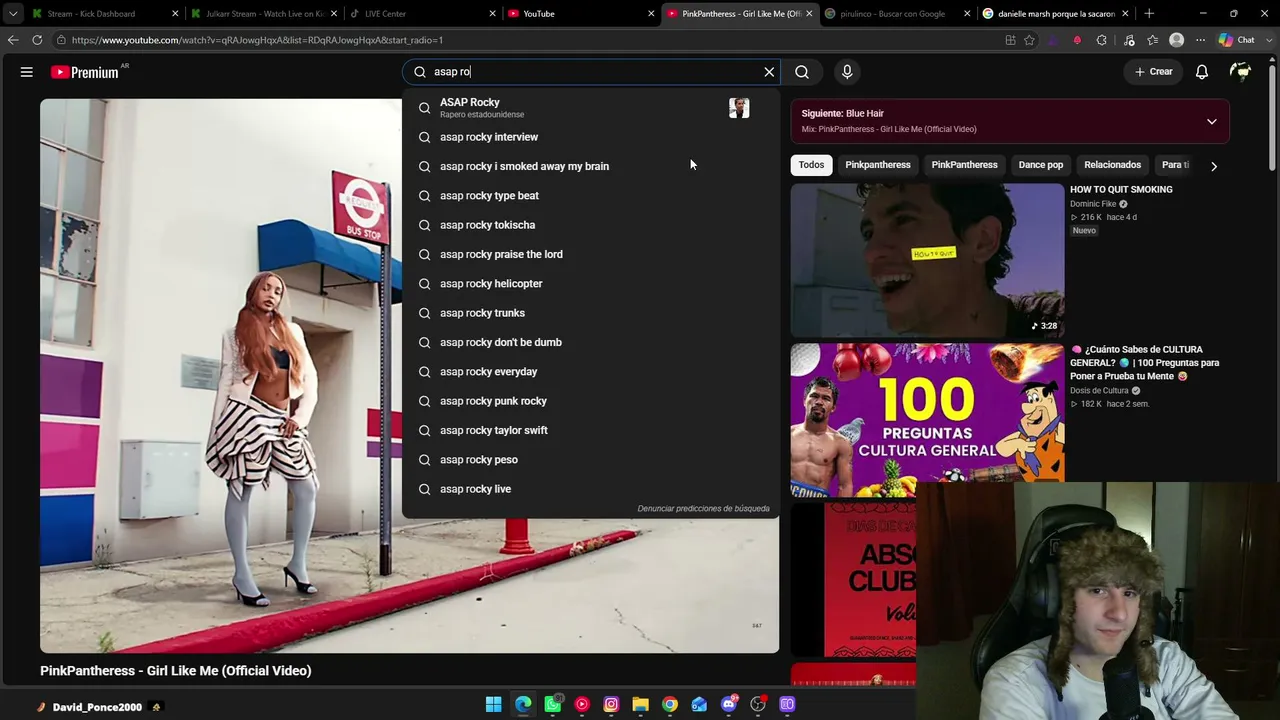
Task: Open 100 Preguntas Cultura General thumbnail
Action: coord(927,420)
